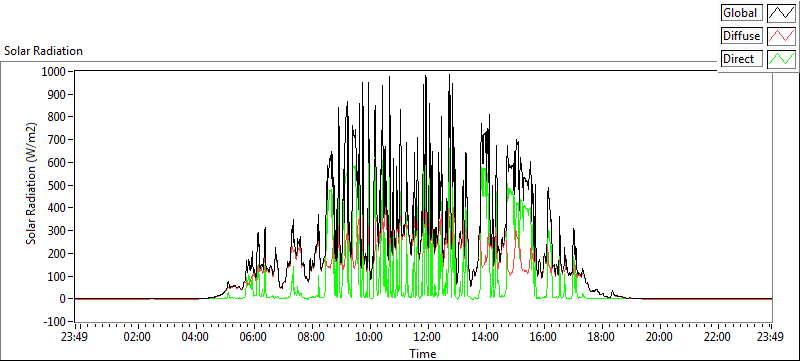Click the Global plot legend label
The width and height of the screenshot is (800, 361).
tap(742, 13)
